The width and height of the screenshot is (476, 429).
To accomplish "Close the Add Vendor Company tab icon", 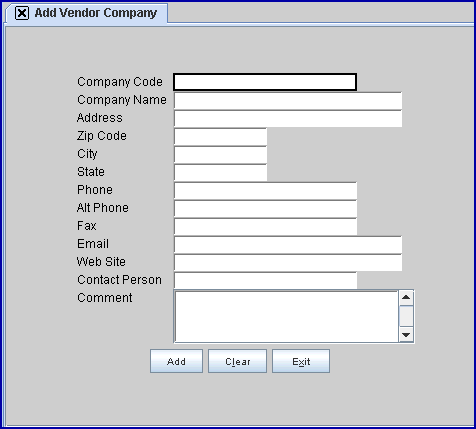I will [22, 13].
